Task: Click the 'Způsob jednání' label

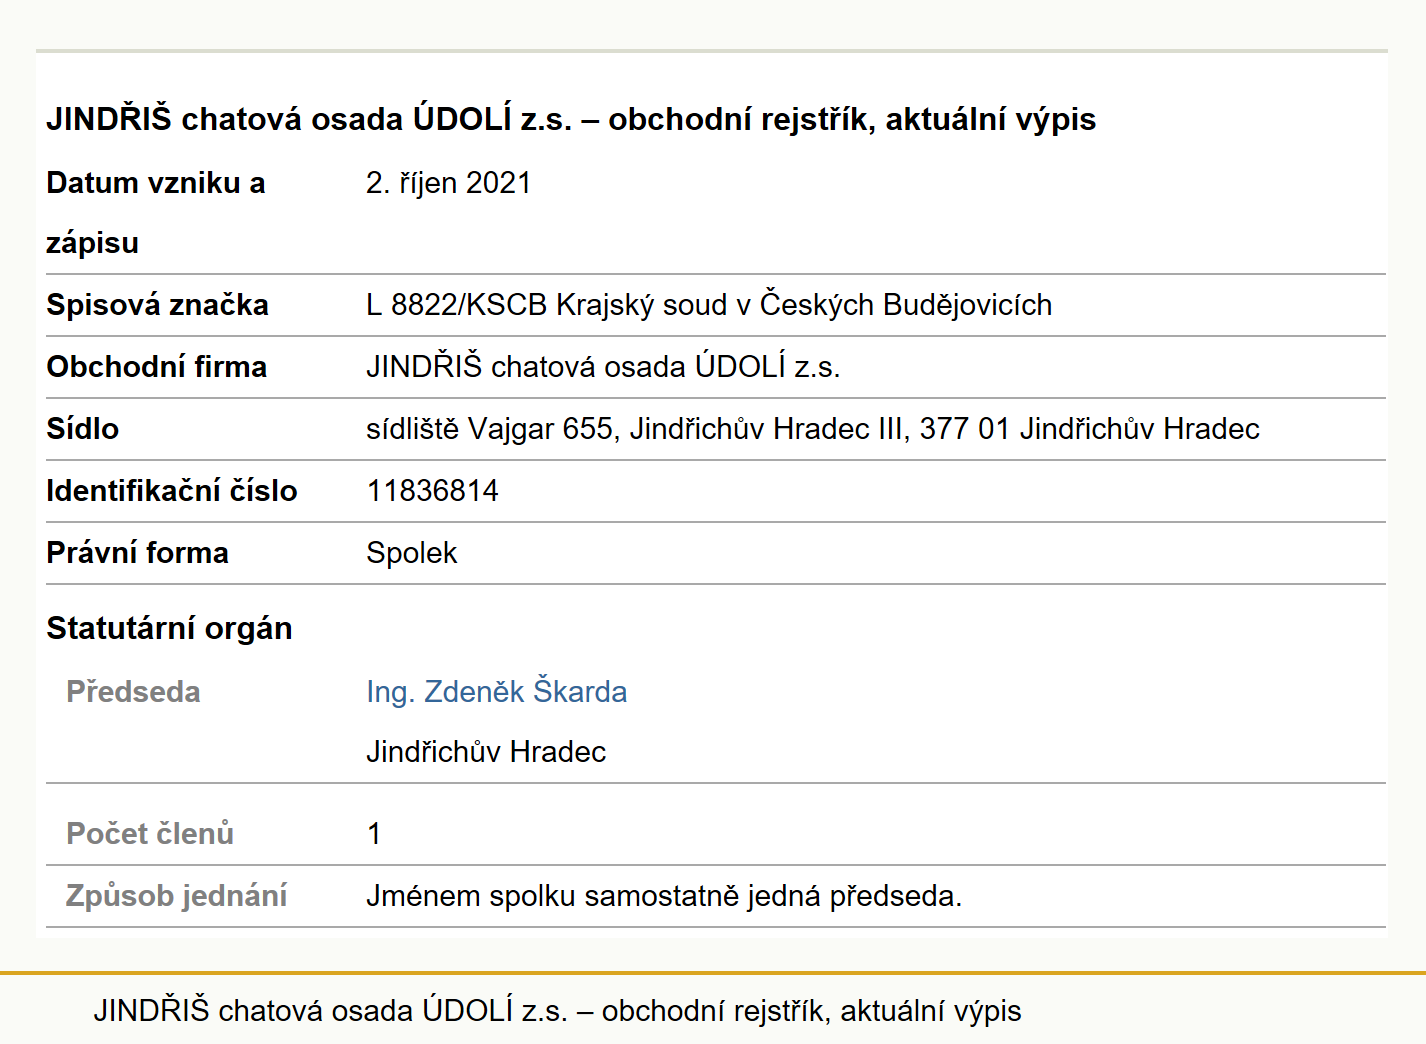Action: coord(176,895)
